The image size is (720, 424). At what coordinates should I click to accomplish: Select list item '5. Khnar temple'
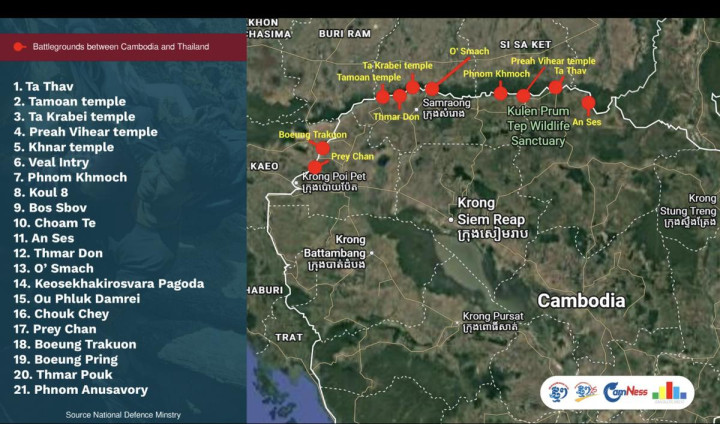point(64,147)
